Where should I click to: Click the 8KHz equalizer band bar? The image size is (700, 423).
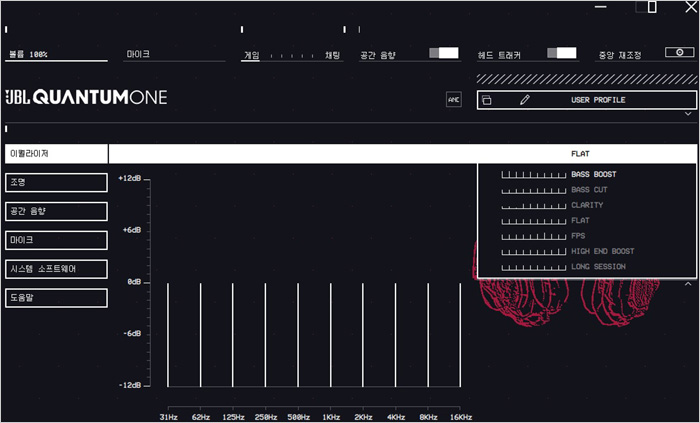coord(428,335)
